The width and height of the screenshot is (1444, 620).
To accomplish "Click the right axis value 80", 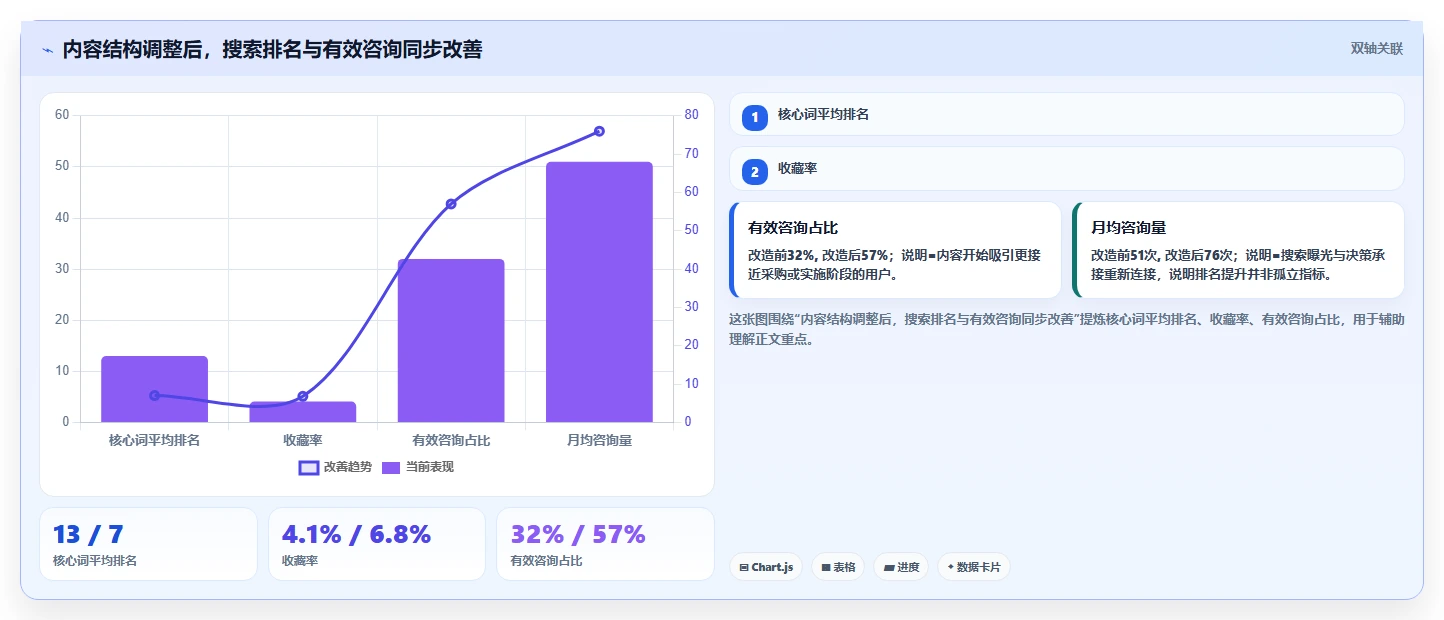I will coord(691,115).
